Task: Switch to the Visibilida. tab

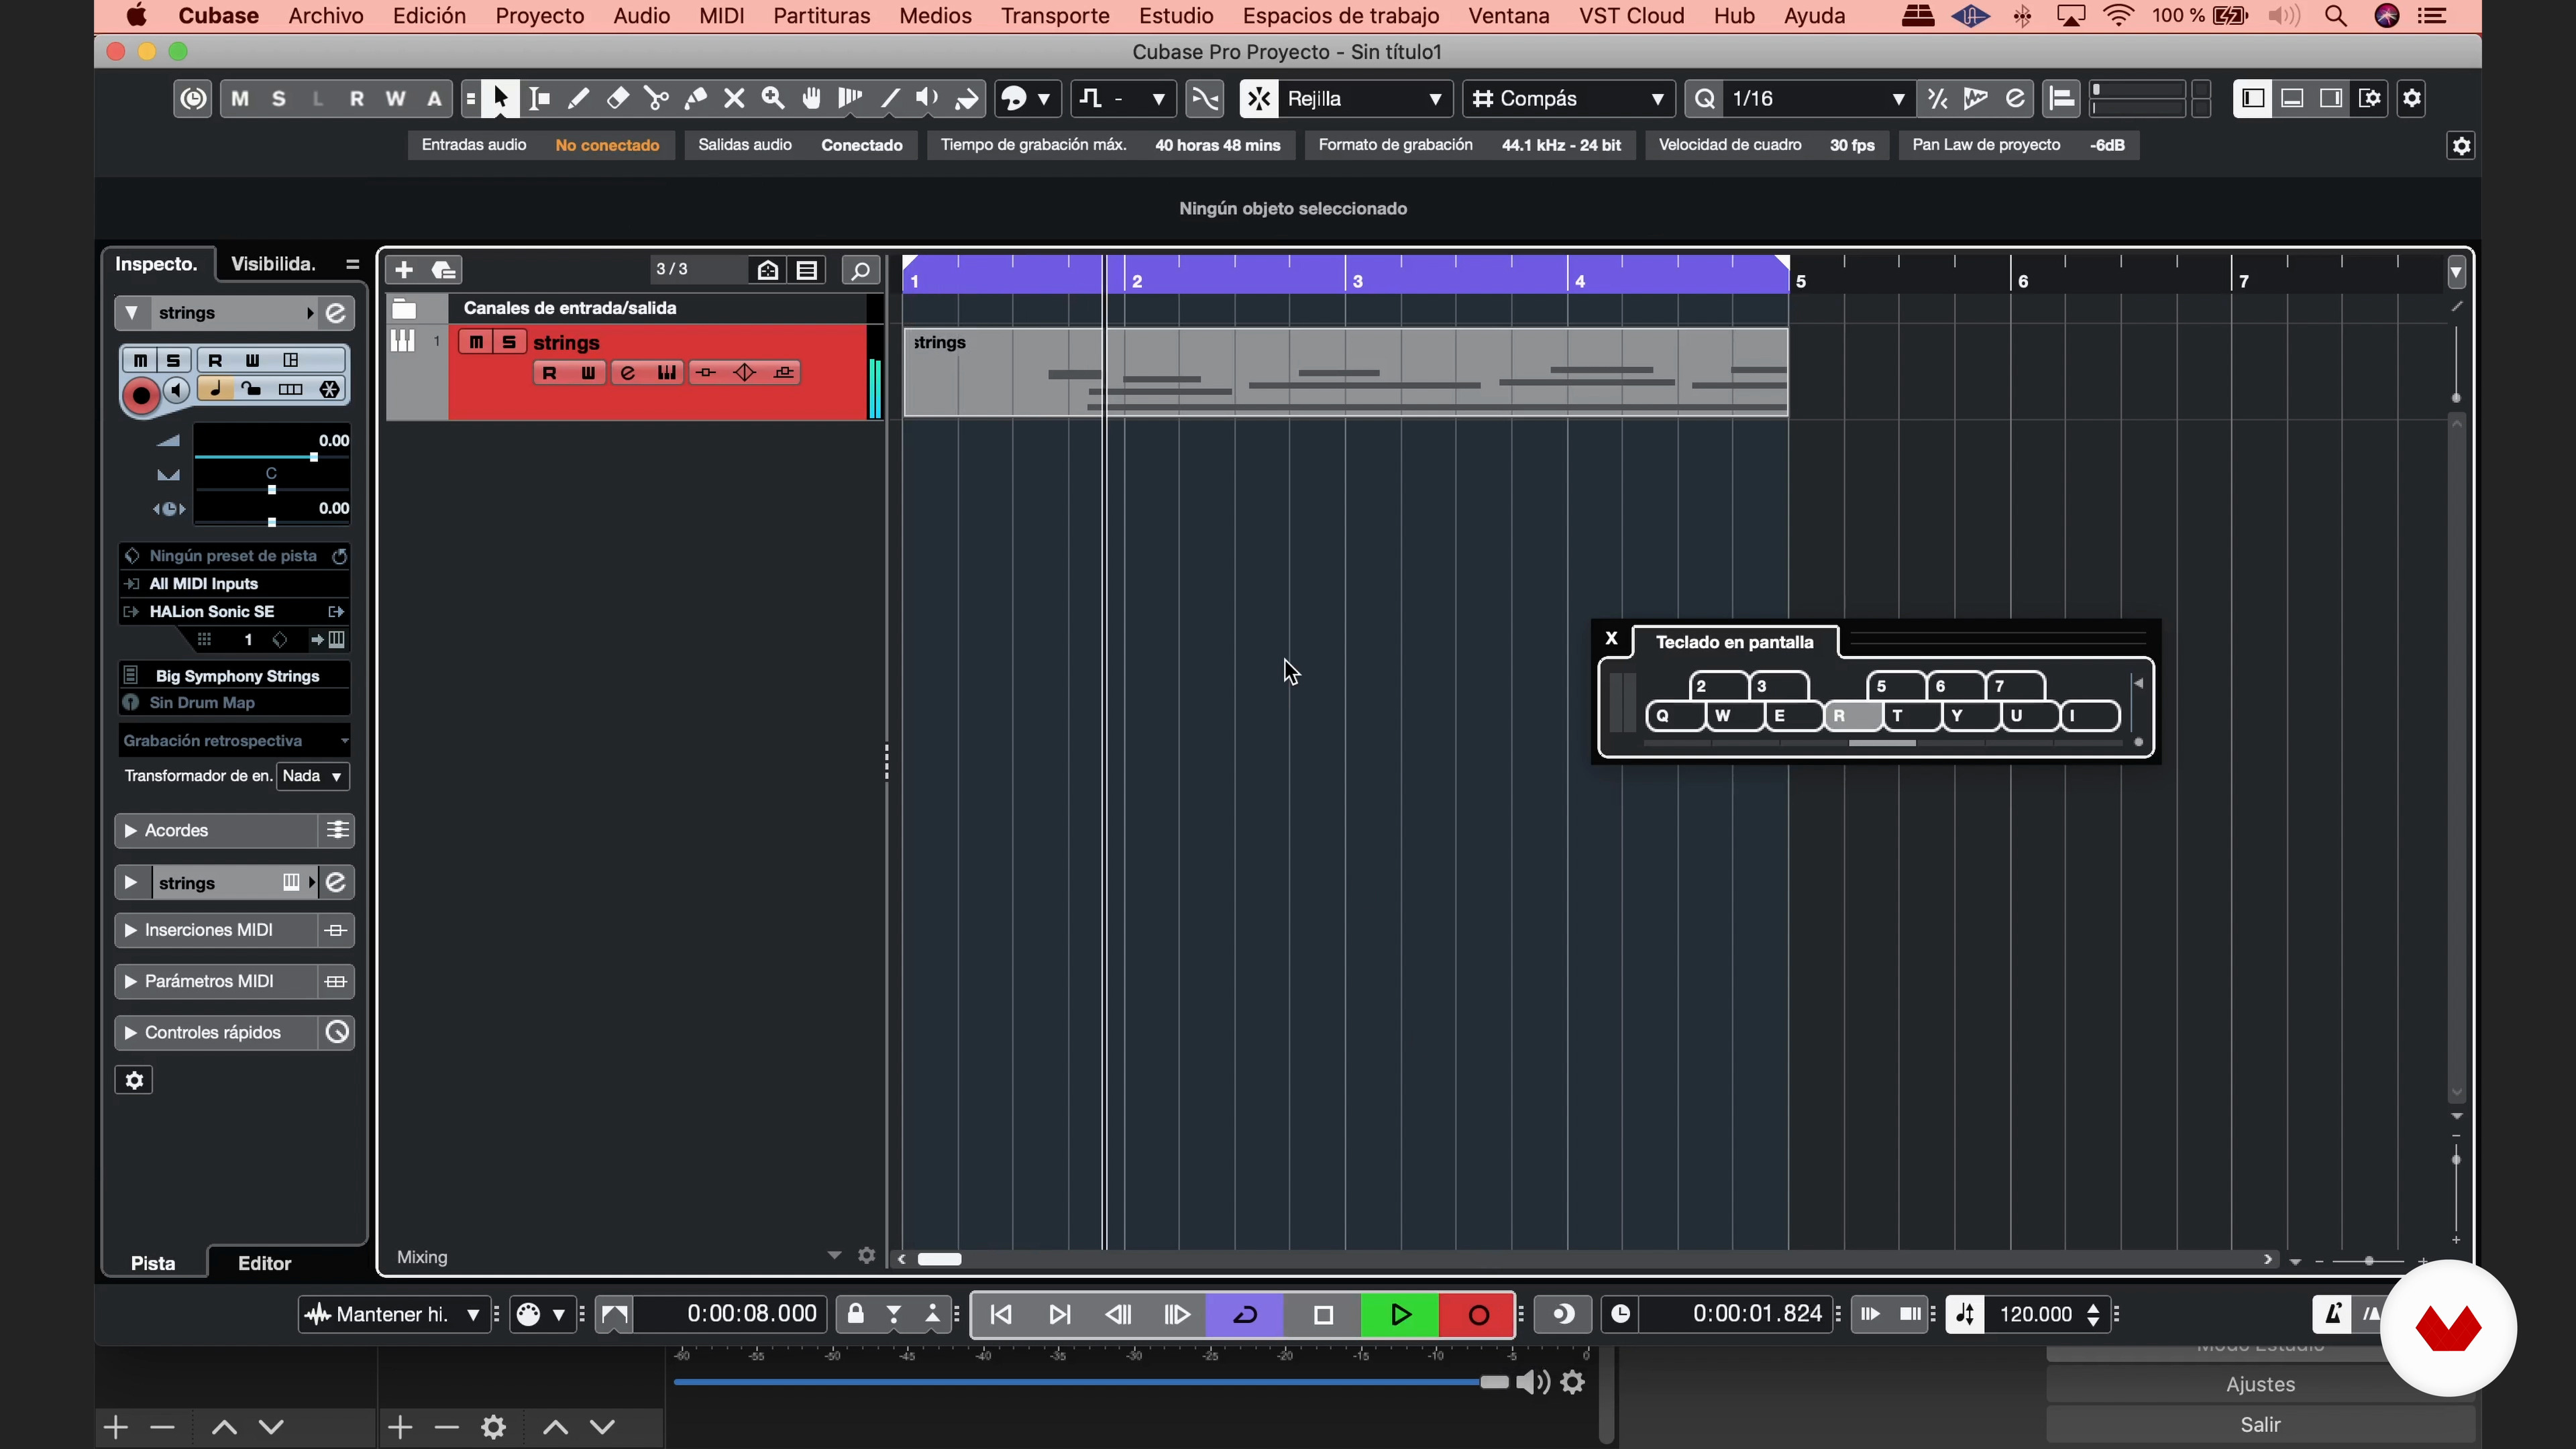Action: (273, 264)
